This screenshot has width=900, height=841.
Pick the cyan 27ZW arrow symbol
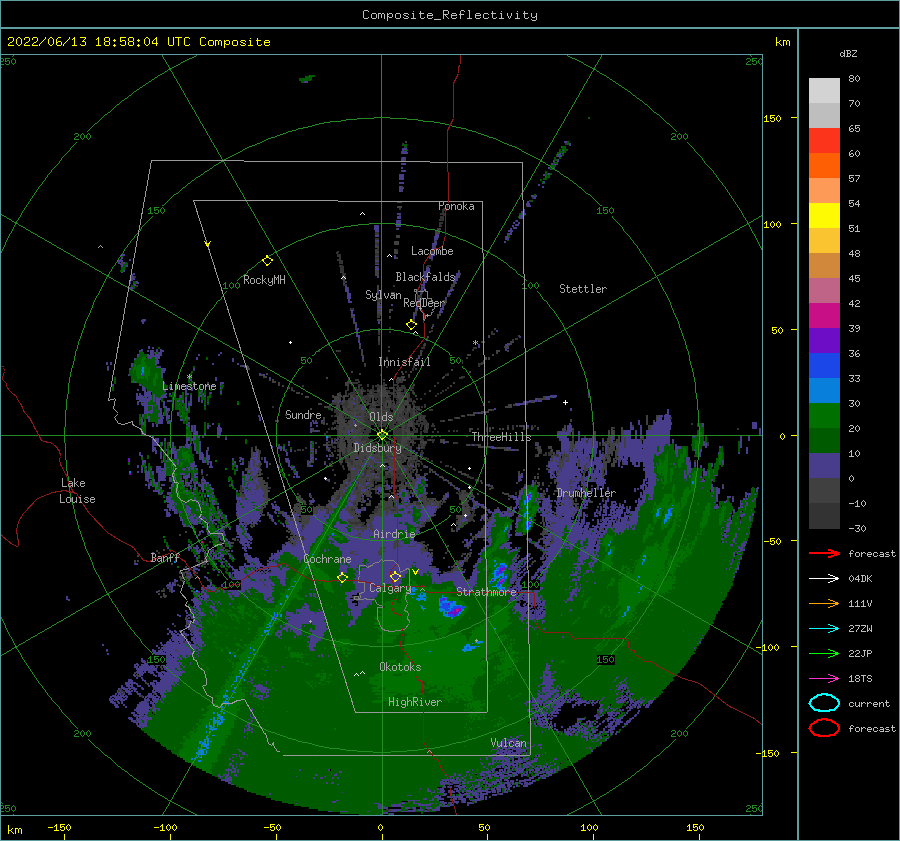tap(824, 629)
